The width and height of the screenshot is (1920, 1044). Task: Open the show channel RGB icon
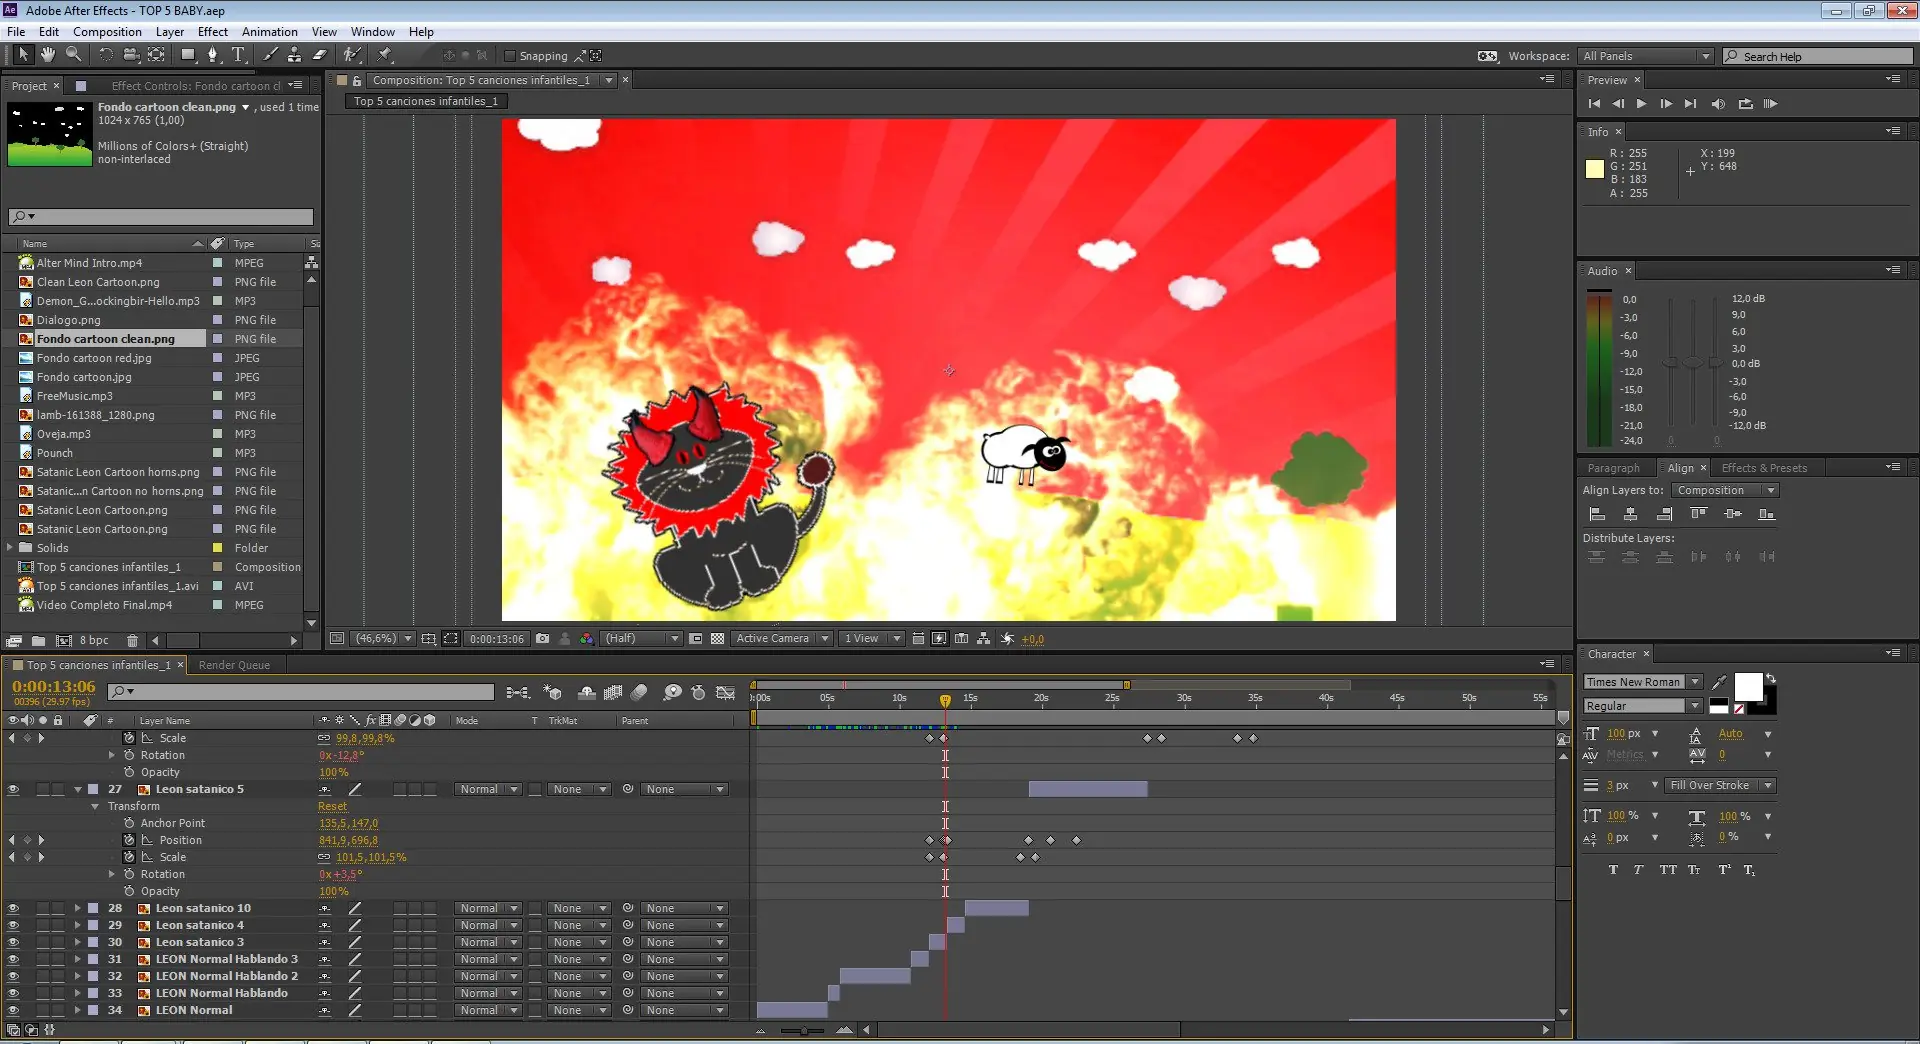click(586, 638)
